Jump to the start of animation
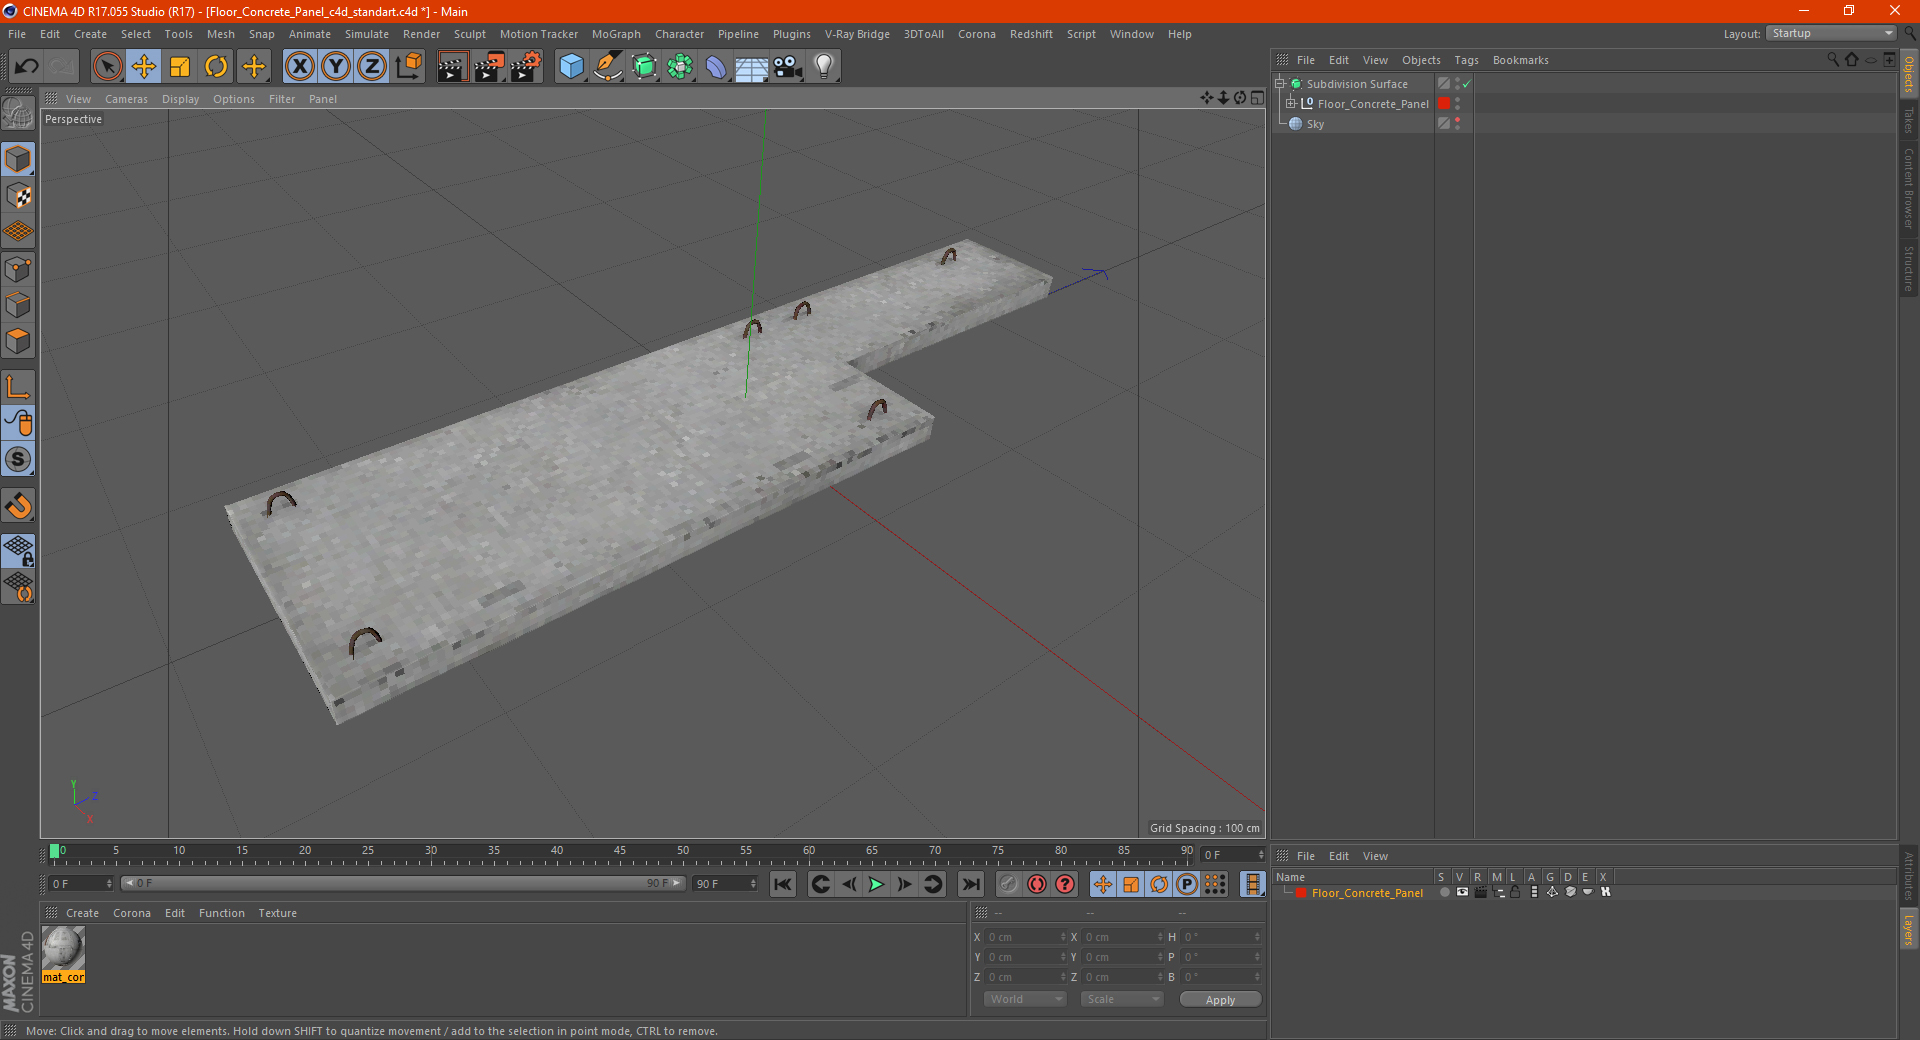Image resolution: width=1920 pixels, height=1040 pixels. point(783,884)
